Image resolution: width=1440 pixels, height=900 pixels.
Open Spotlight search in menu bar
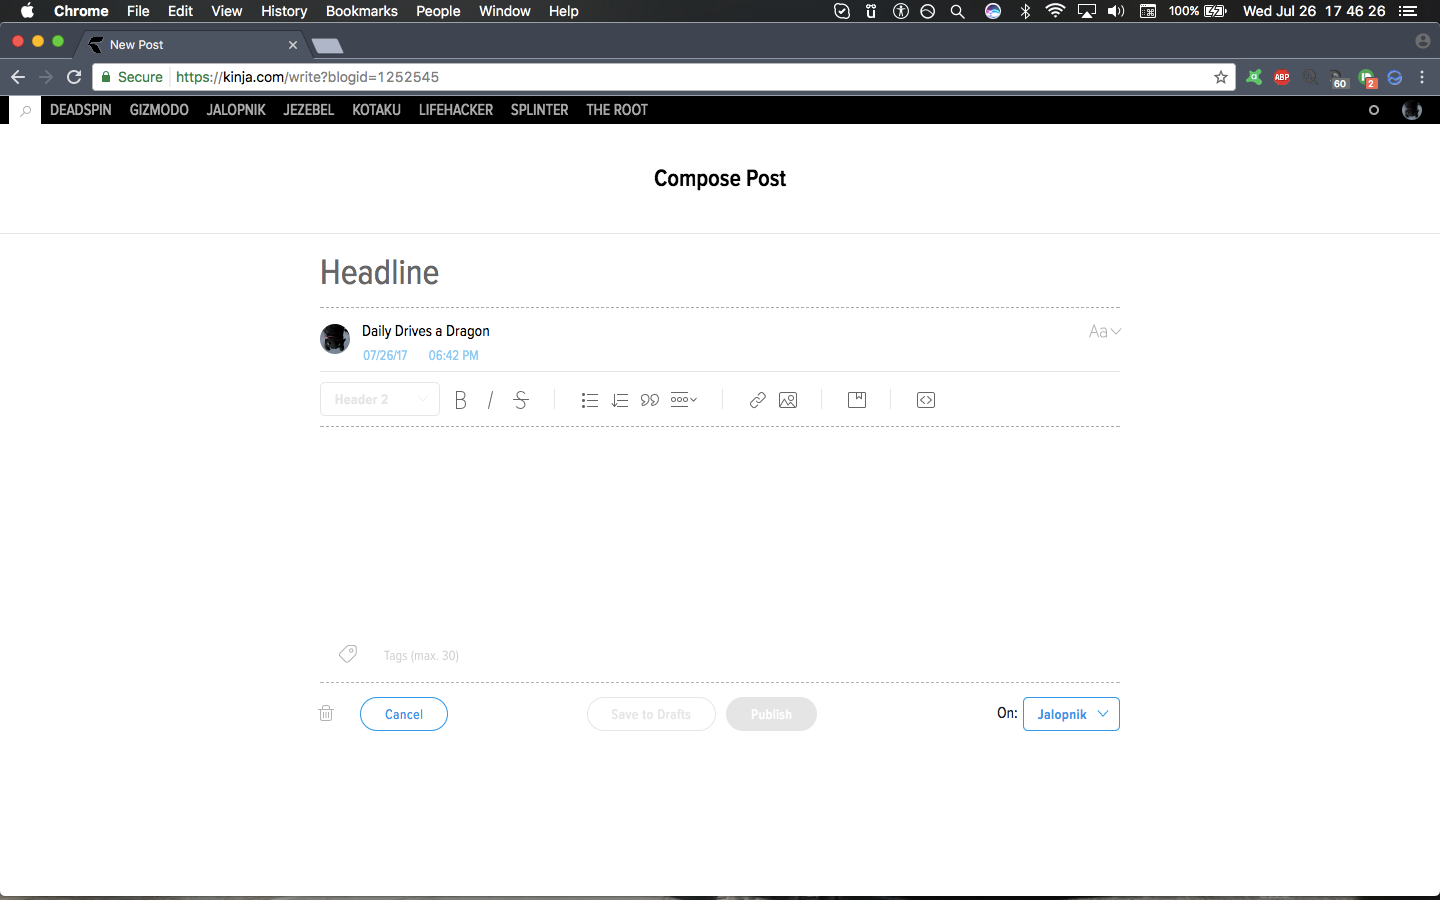[957, 11]
